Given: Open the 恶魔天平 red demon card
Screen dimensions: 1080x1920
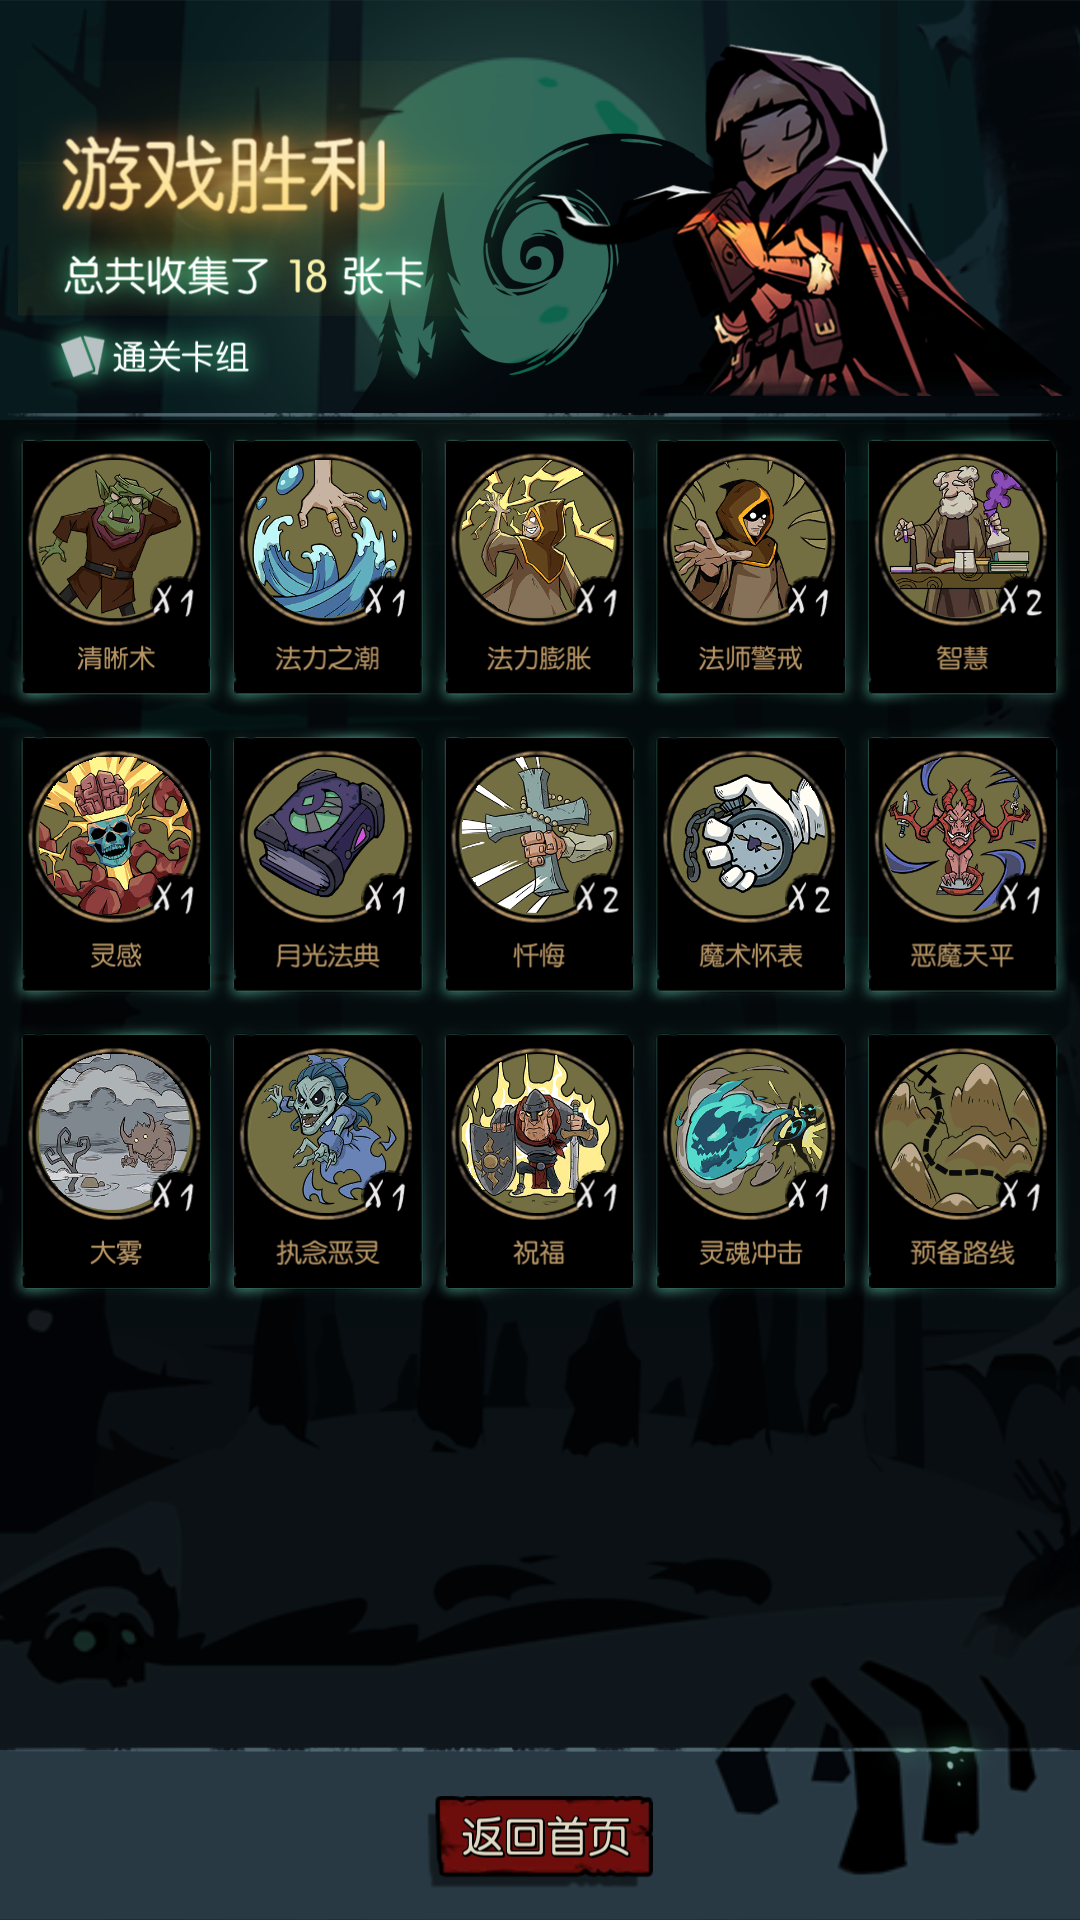Looking at the screenshot, I should (x=962, y=864).
